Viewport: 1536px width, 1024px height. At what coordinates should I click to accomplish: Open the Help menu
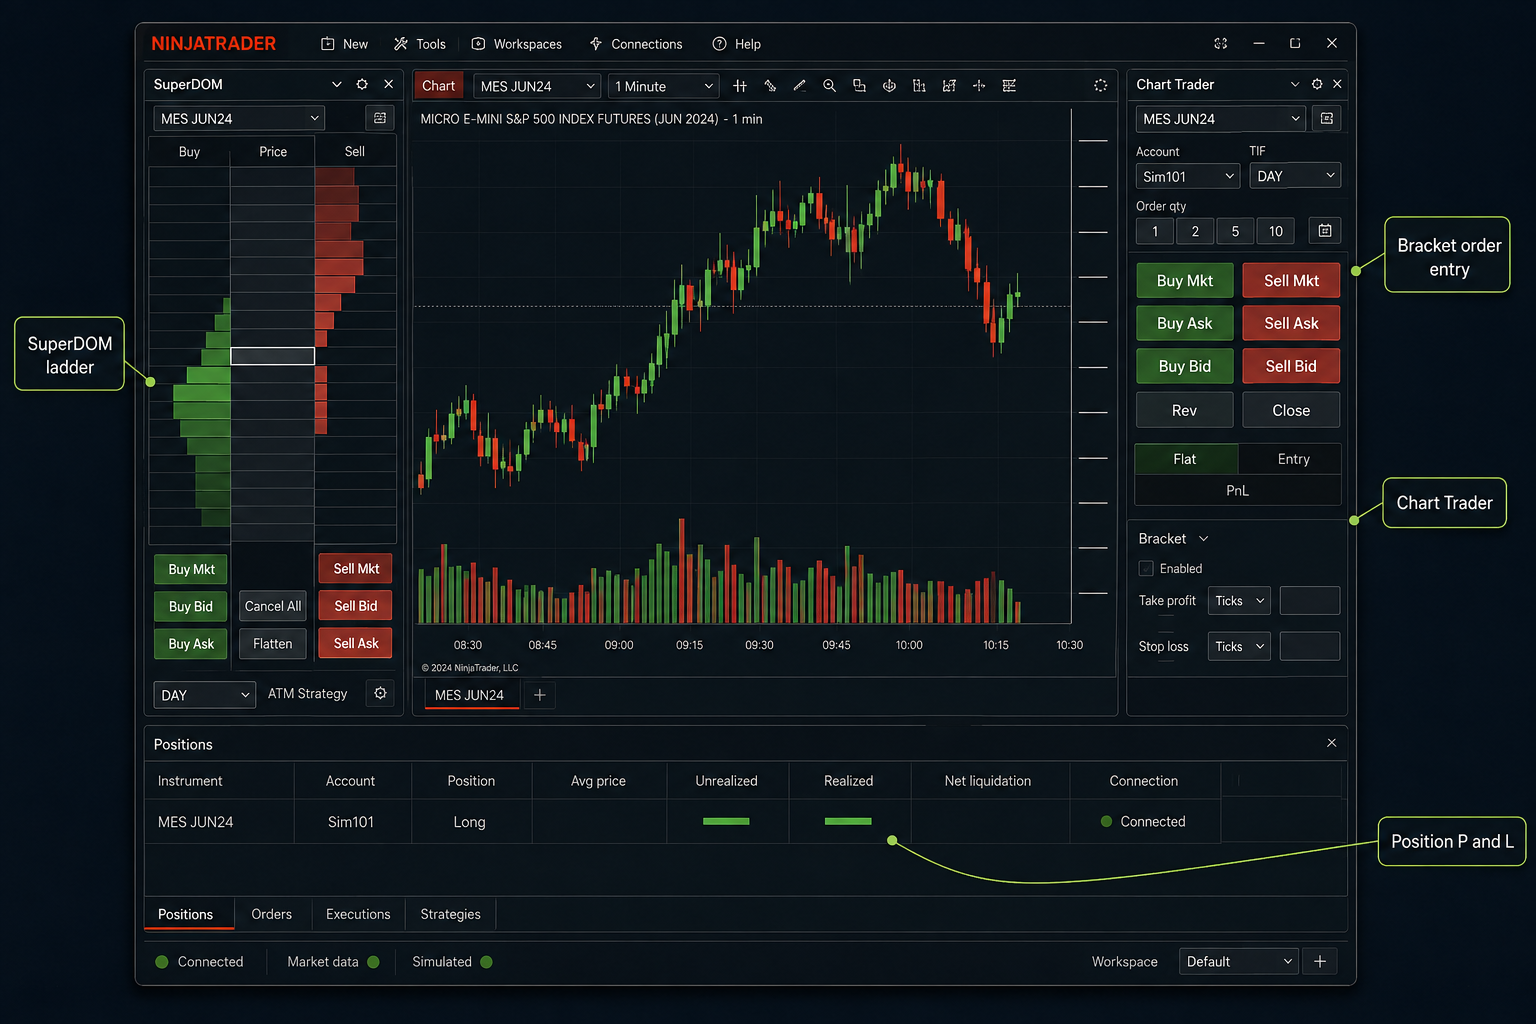click(736, 44)
